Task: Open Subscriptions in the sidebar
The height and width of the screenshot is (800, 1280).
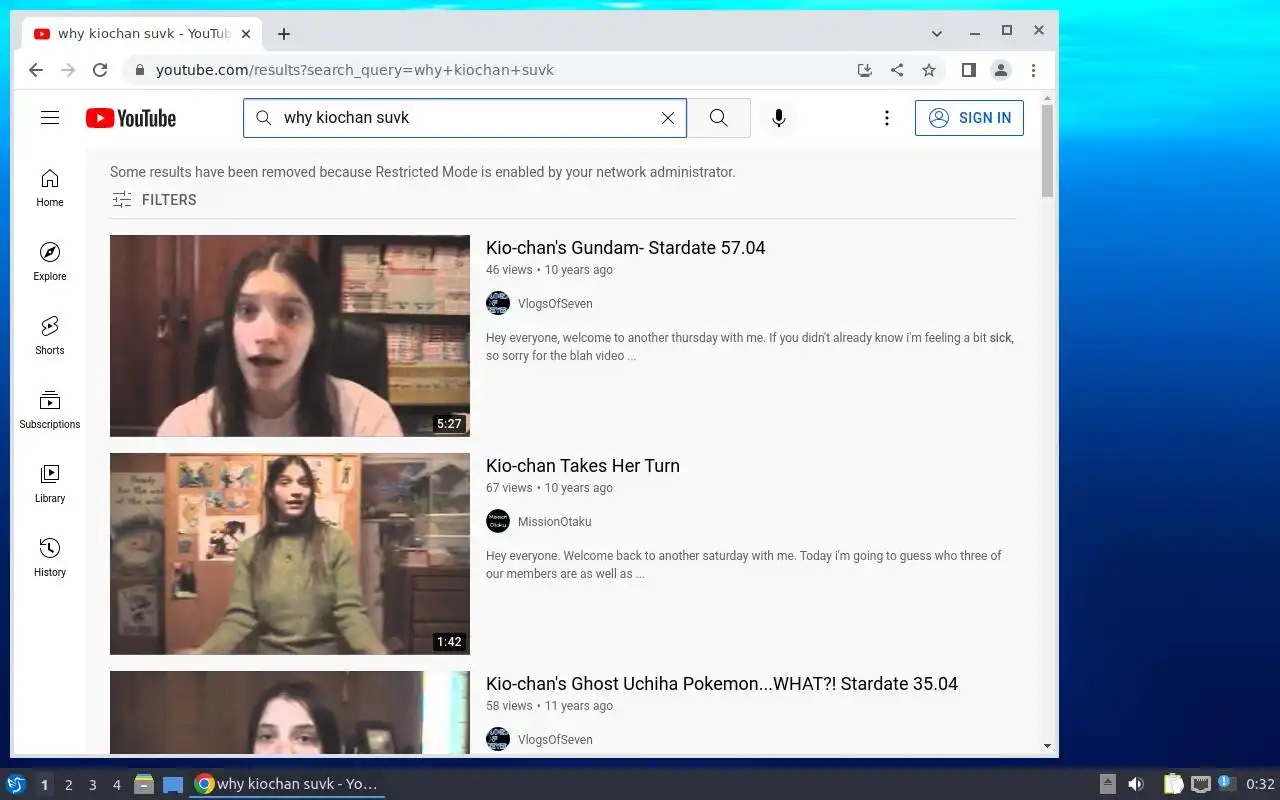Action: (x=50, y=409)
